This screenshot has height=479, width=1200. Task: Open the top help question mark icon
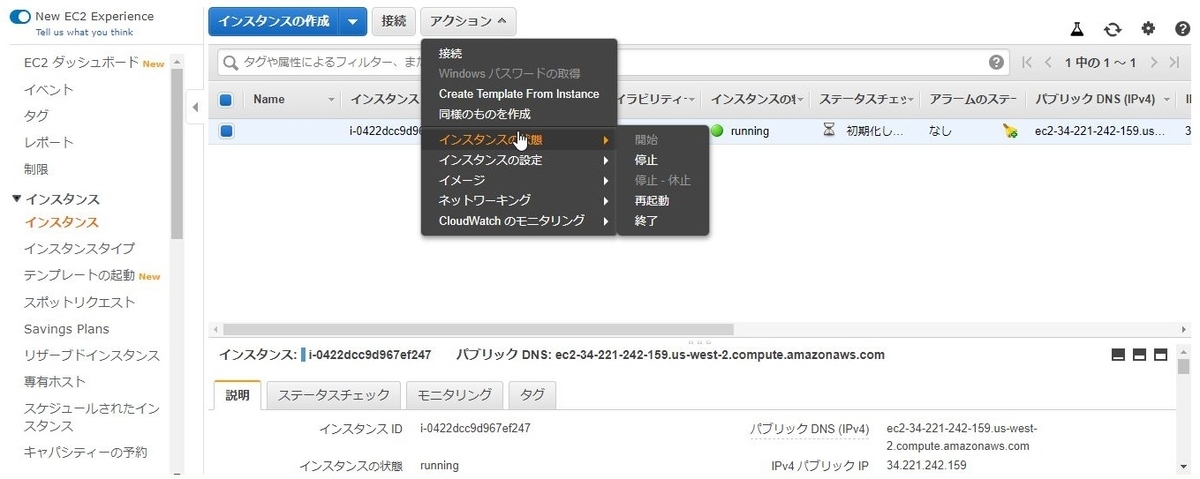coord(1180,29)
